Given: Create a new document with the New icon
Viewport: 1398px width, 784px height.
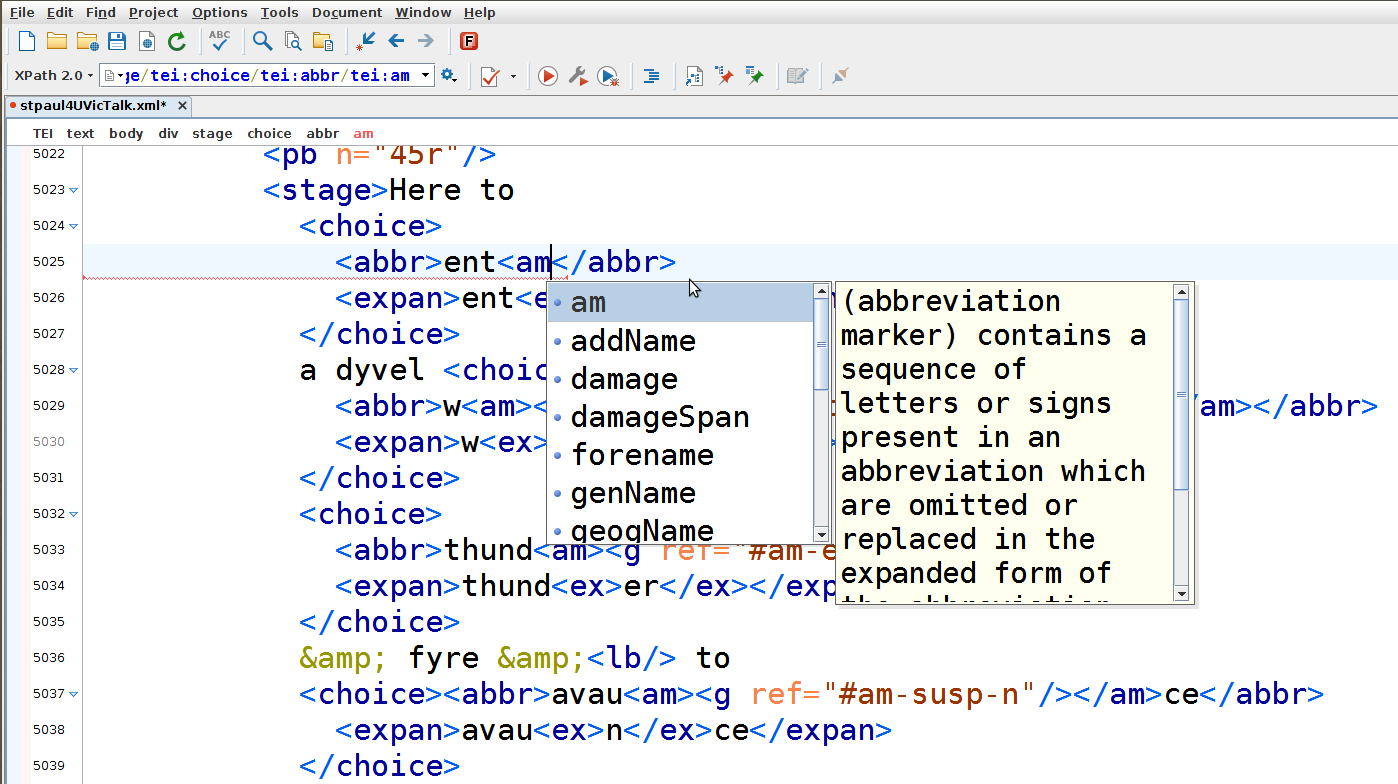Looking at the screenshot, I should coord(27,41).
